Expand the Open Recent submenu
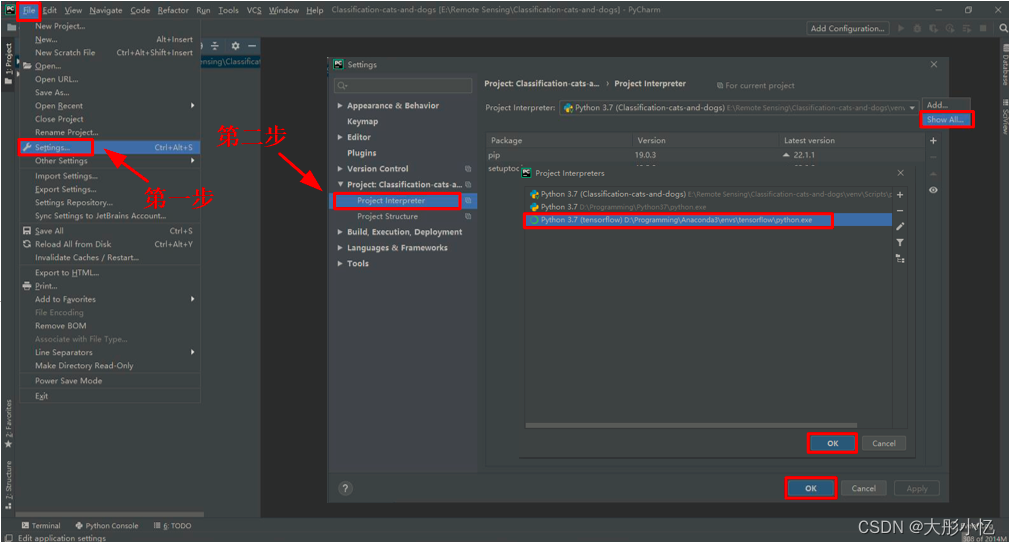Screen dimensions: 1011x546 (x=110, y=106)
